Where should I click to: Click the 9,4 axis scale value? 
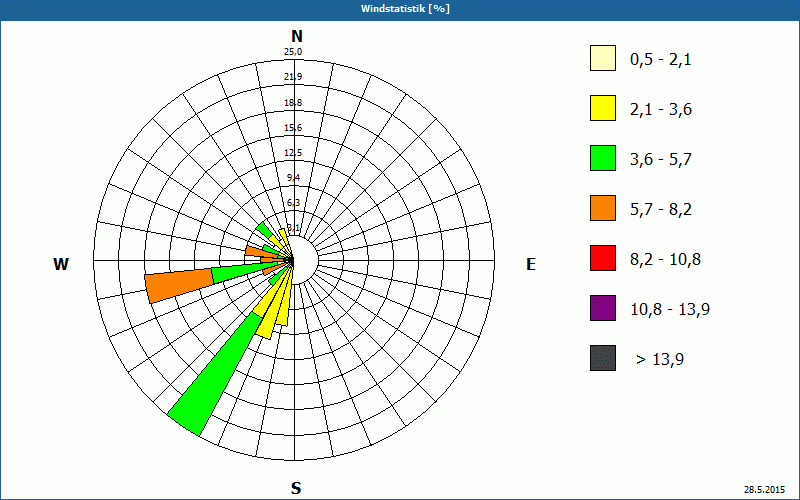[293, 178]
